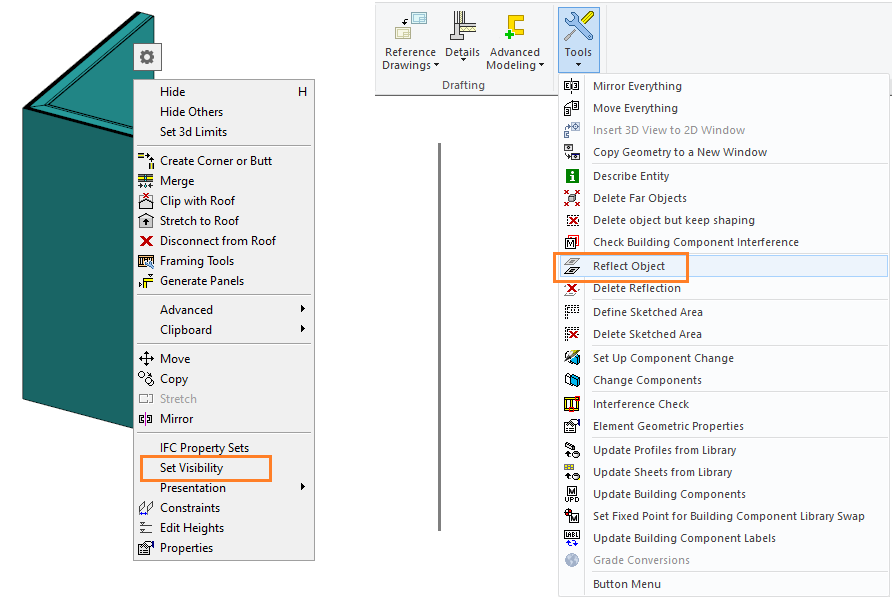Click the Clip with Roof icon
Screen dimensions: 892x602
[x=145, y=201]
